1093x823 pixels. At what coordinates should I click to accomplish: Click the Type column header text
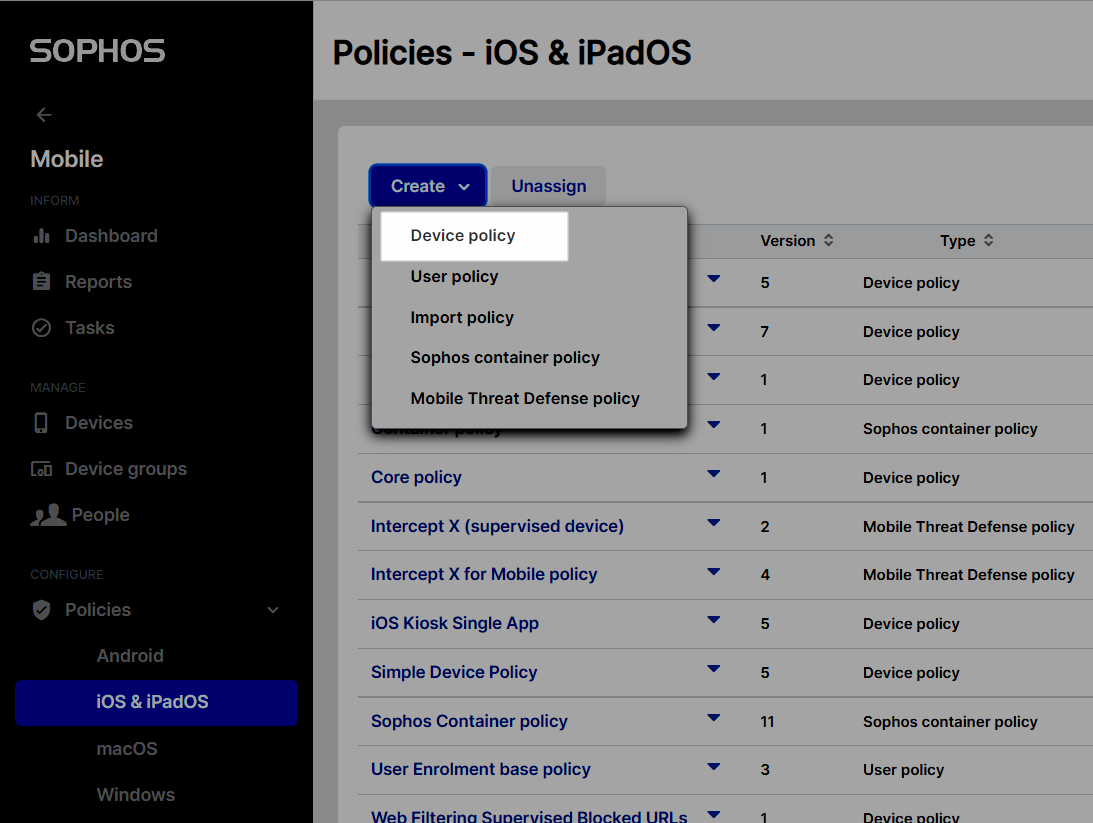tap(958, 240)
